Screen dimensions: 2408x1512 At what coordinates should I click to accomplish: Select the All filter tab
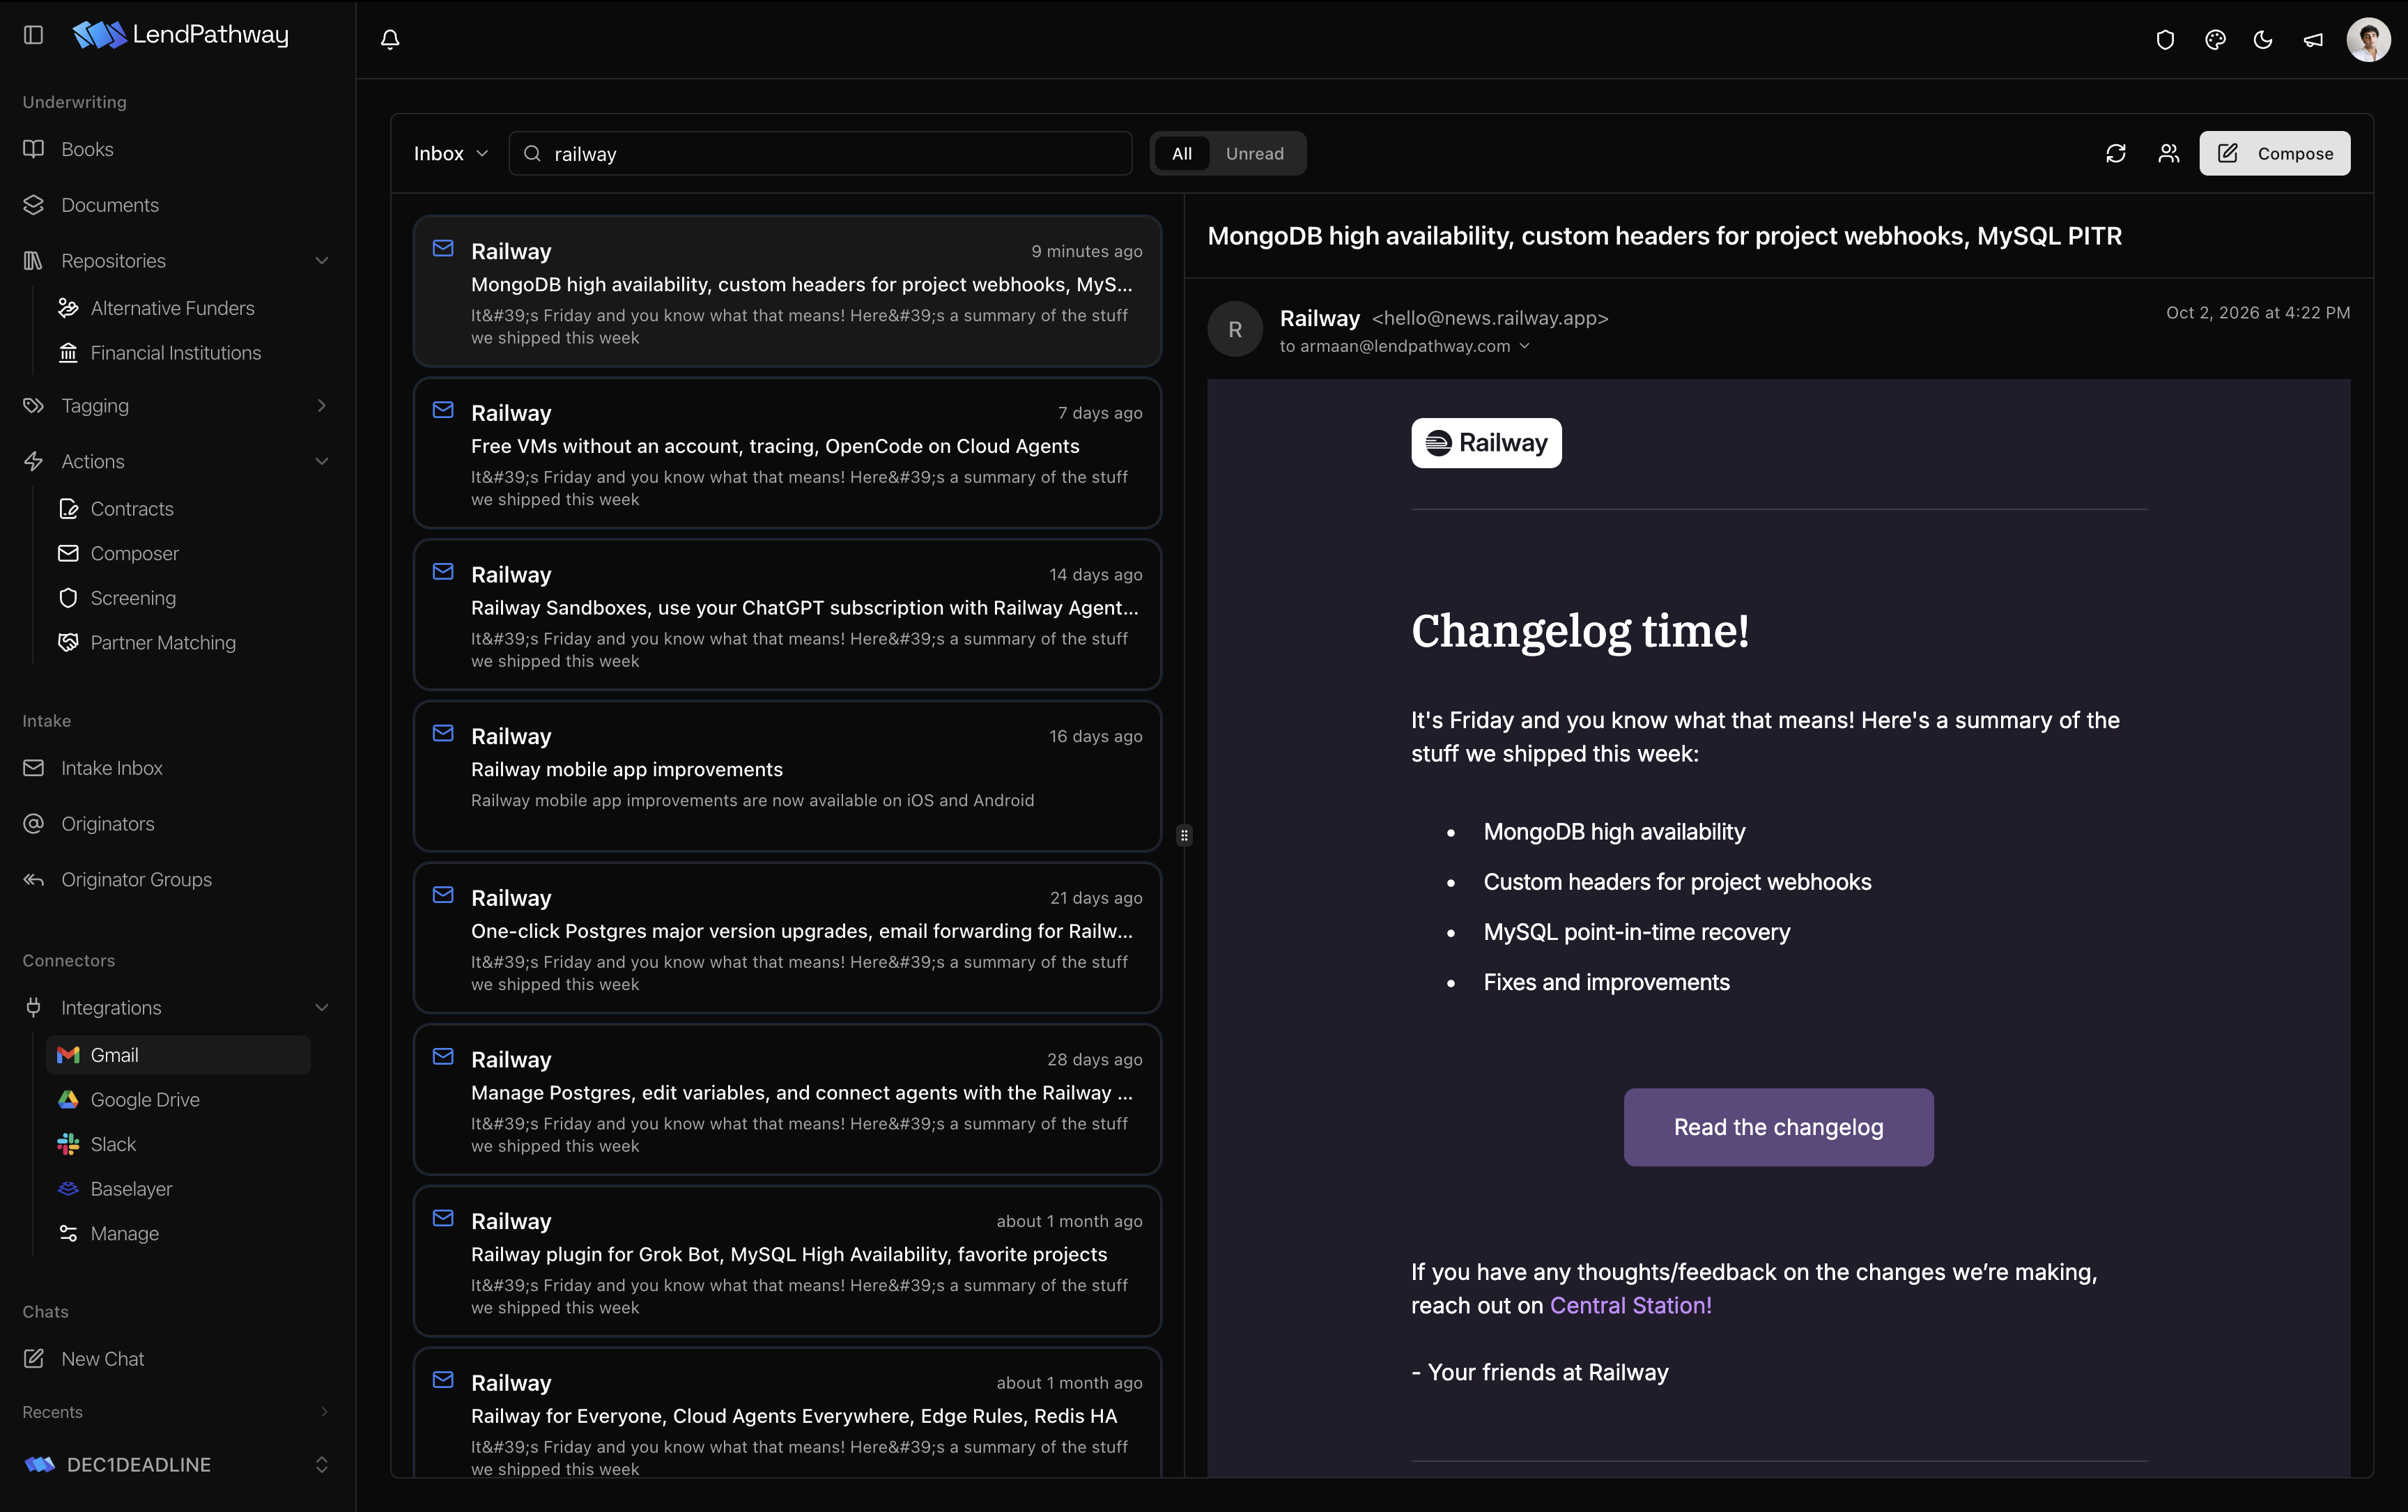[x=1182, y=153]
